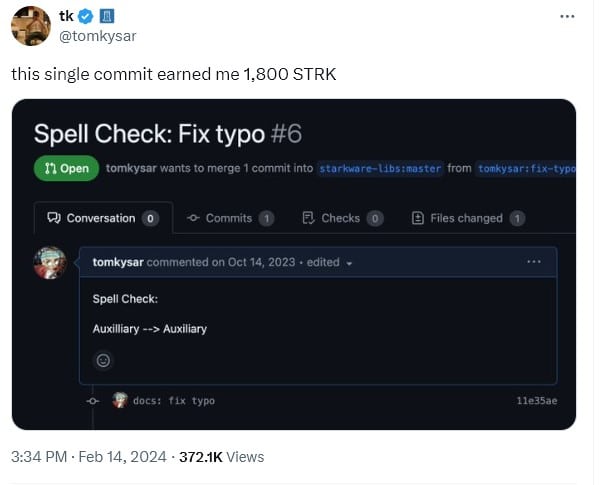Open the tomkysar:fix-typo branch link

(x=526, y=168)
